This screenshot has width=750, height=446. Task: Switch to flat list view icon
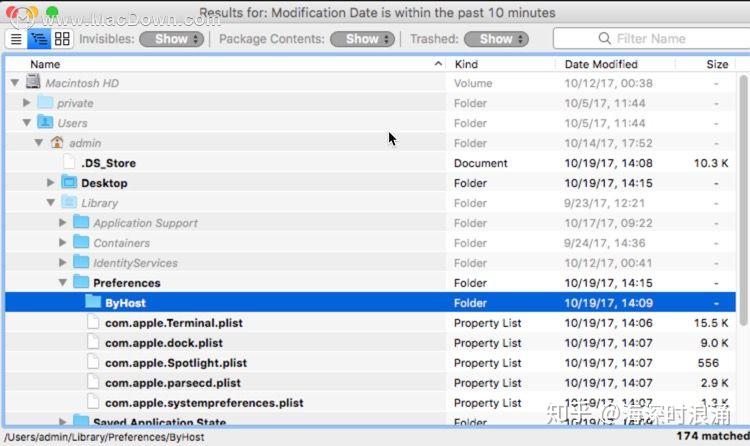pyautogui.click(x=16, y=39)
